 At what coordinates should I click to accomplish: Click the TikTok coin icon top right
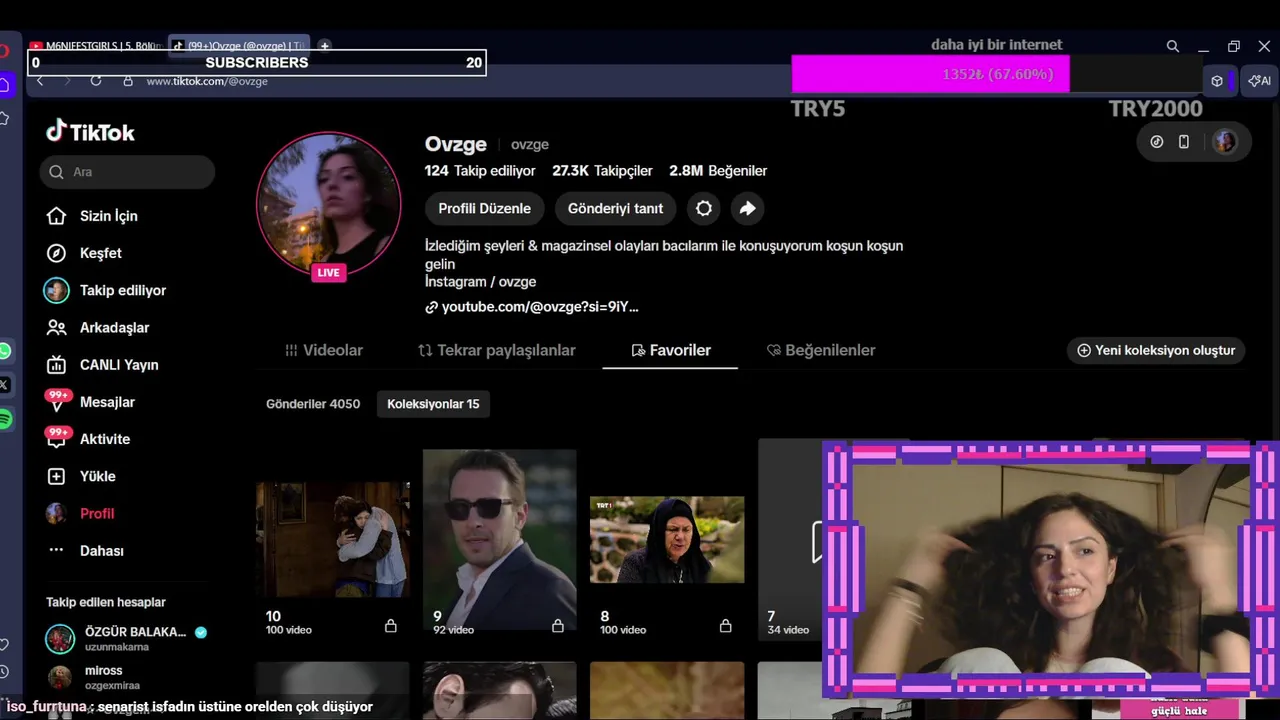(x=1157, y=142)
